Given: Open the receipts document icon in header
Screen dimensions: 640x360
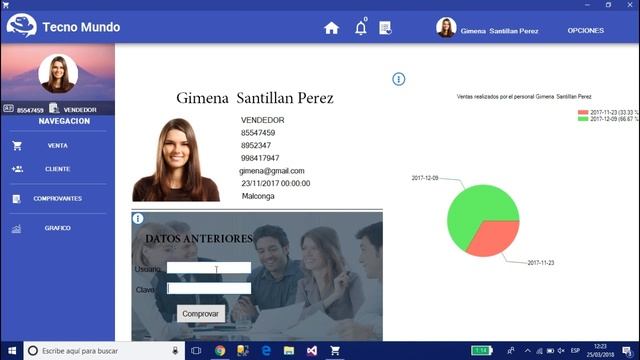Looking at the screenshot, I should pyautogui.click(x=385, y=28).
